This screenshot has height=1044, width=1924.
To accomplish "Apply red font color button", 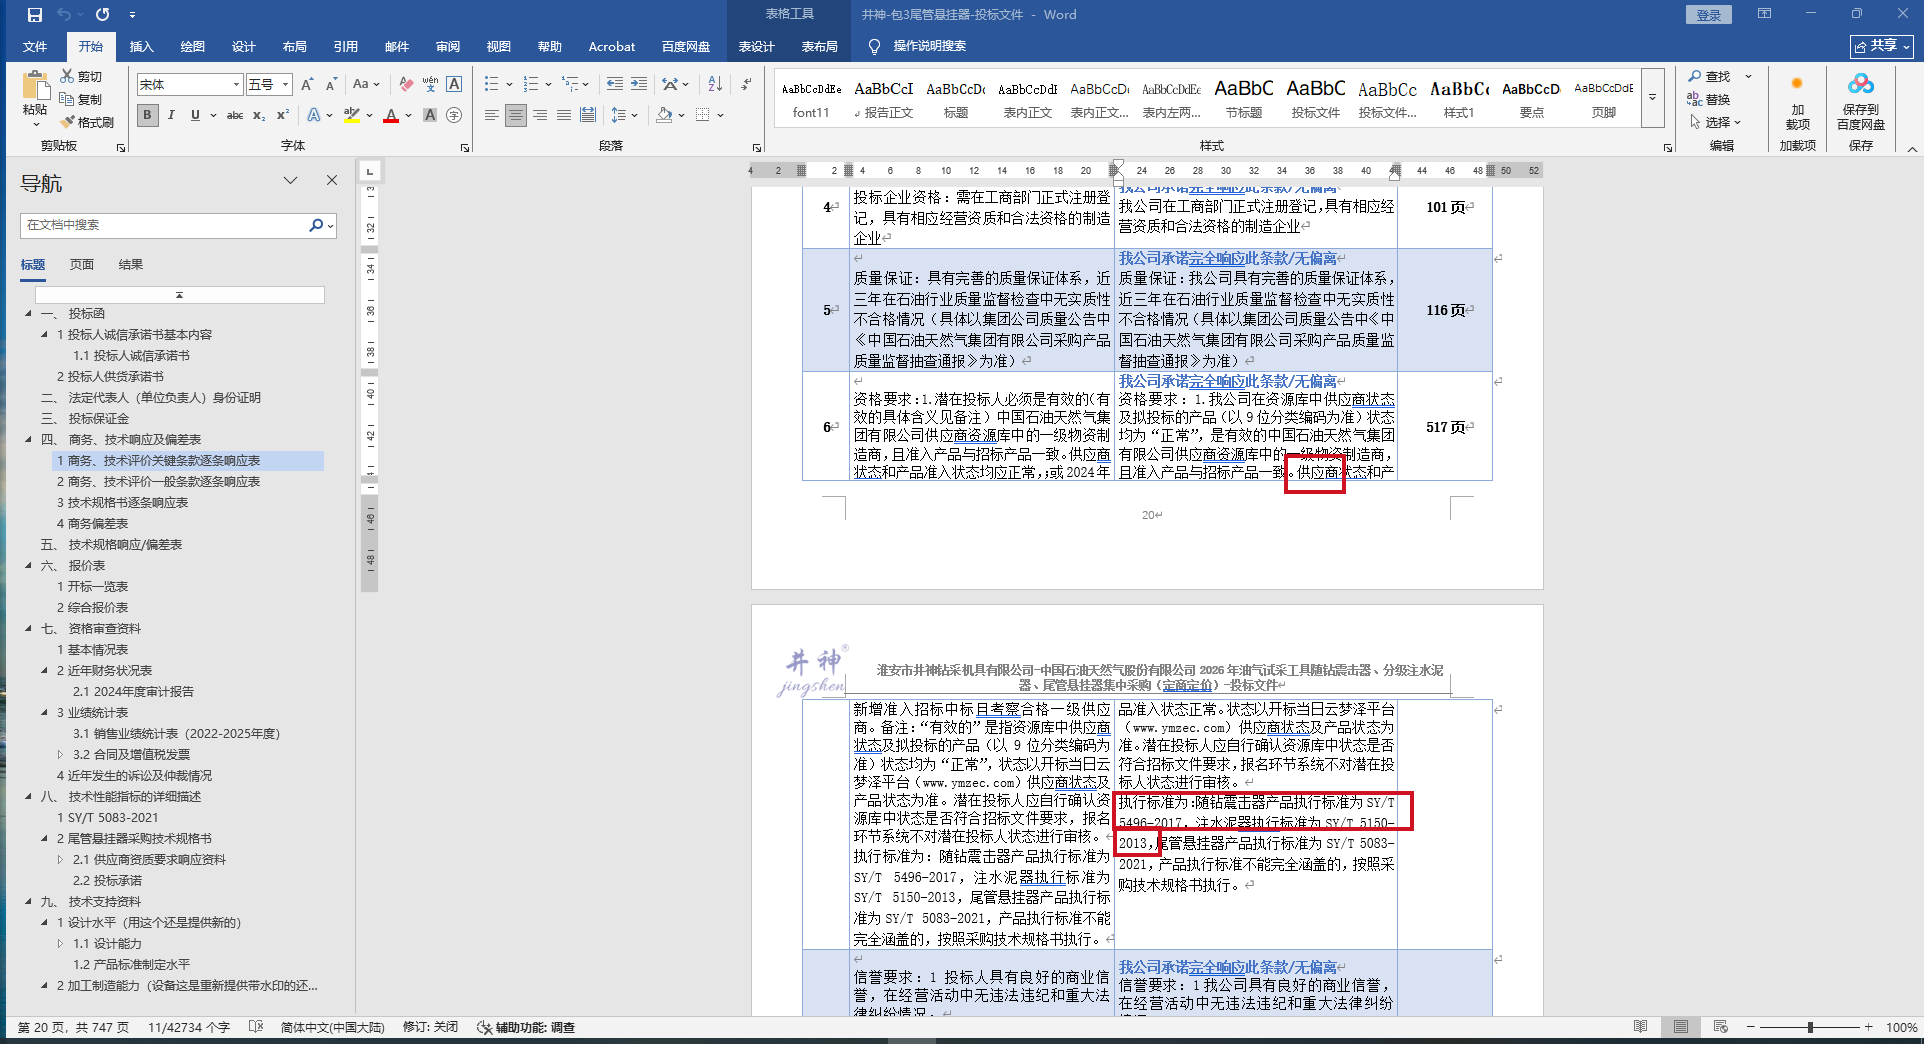I will point(391,115).
